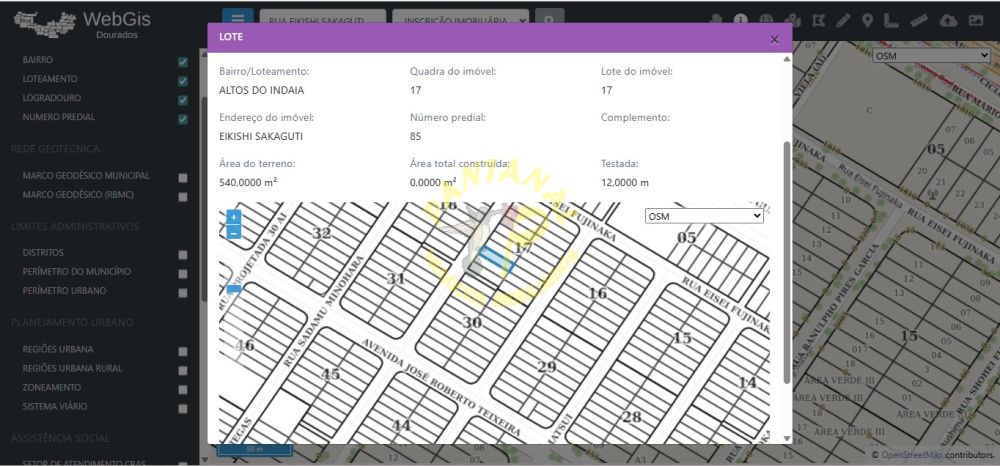Screen dimensions: 1000x466
Task: Choose the location pin marker tool
Action: pos(867,20)
